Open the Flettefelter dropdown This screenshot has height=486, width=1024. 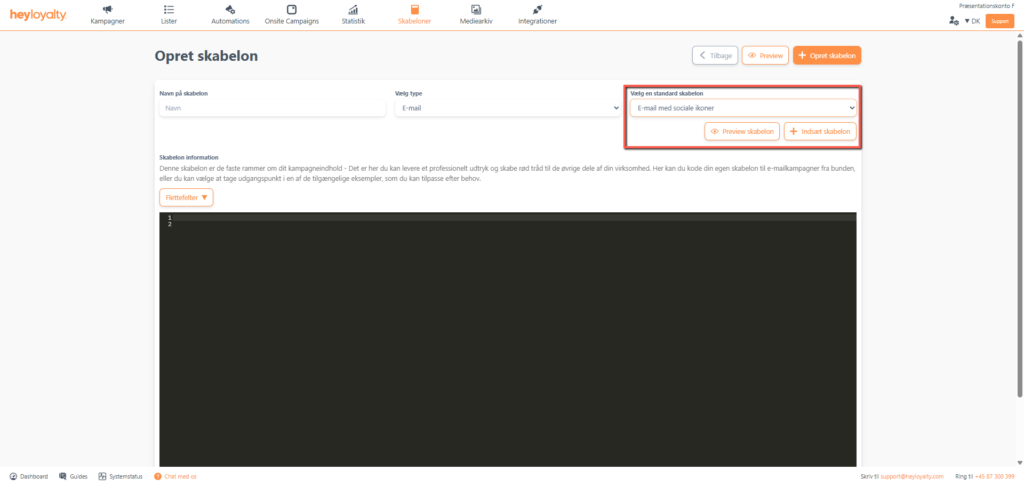click(186, 197)
